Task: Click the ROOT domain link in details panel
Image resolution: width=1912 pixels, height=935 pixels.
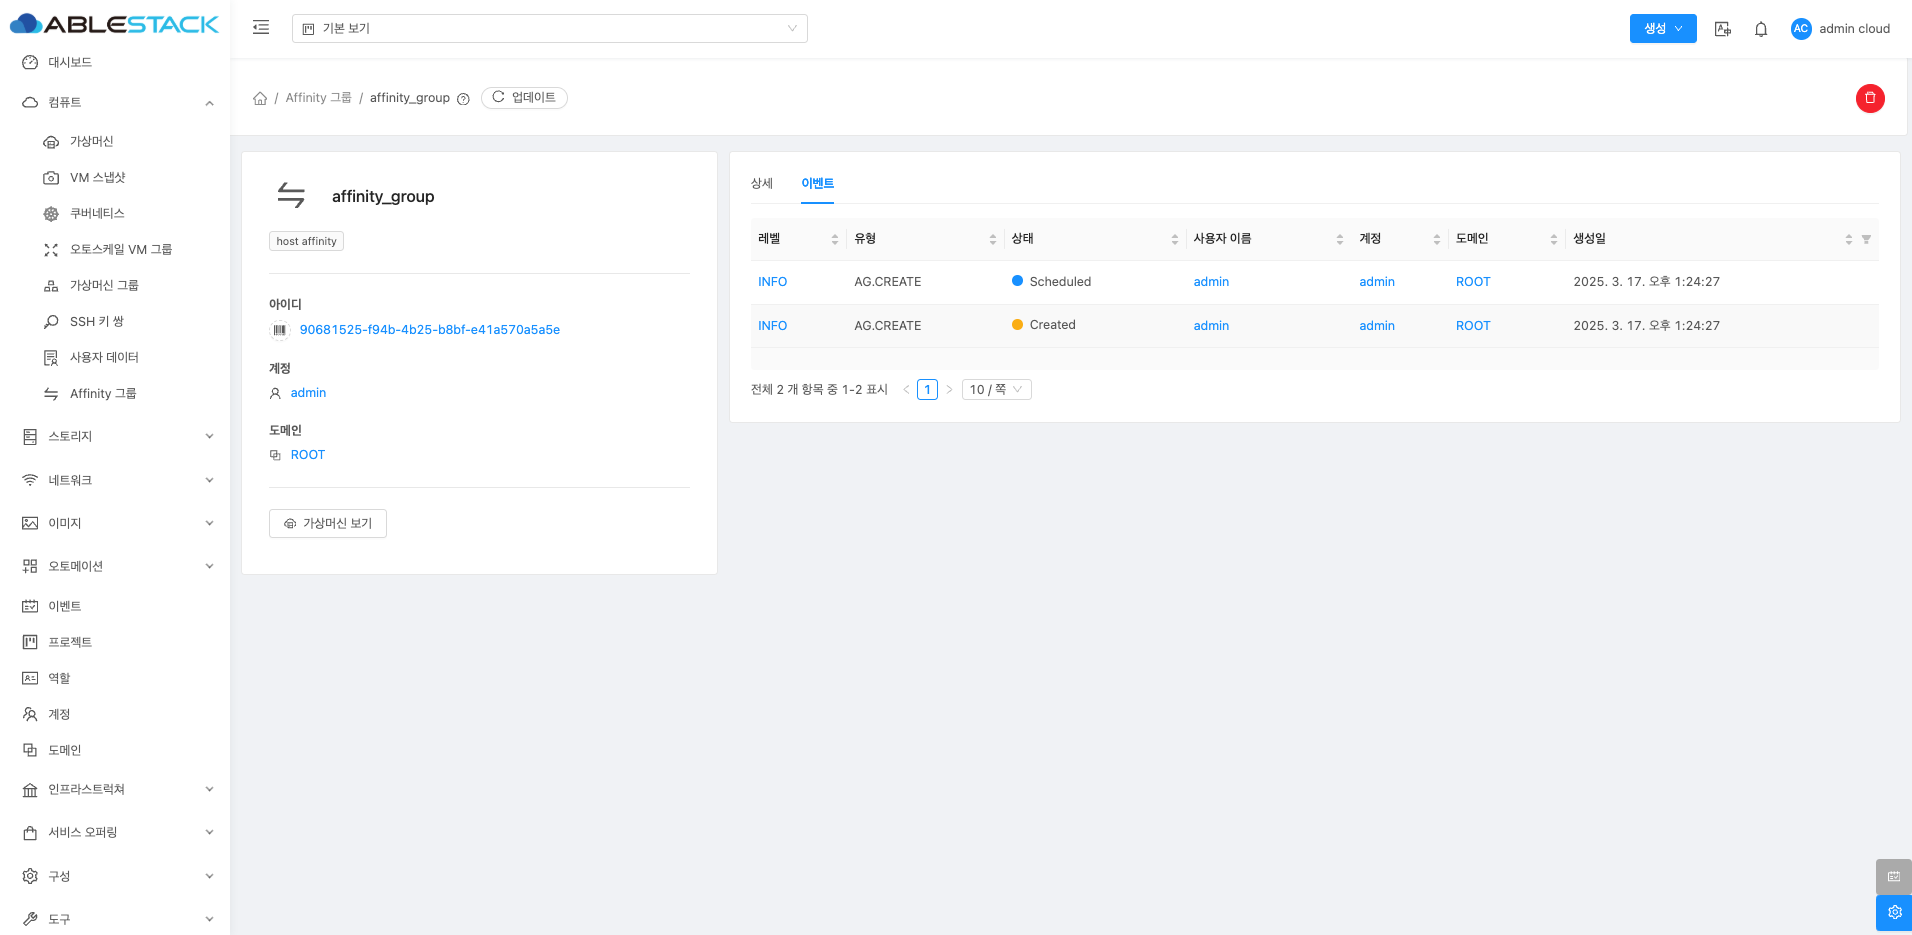Action: 307,455
